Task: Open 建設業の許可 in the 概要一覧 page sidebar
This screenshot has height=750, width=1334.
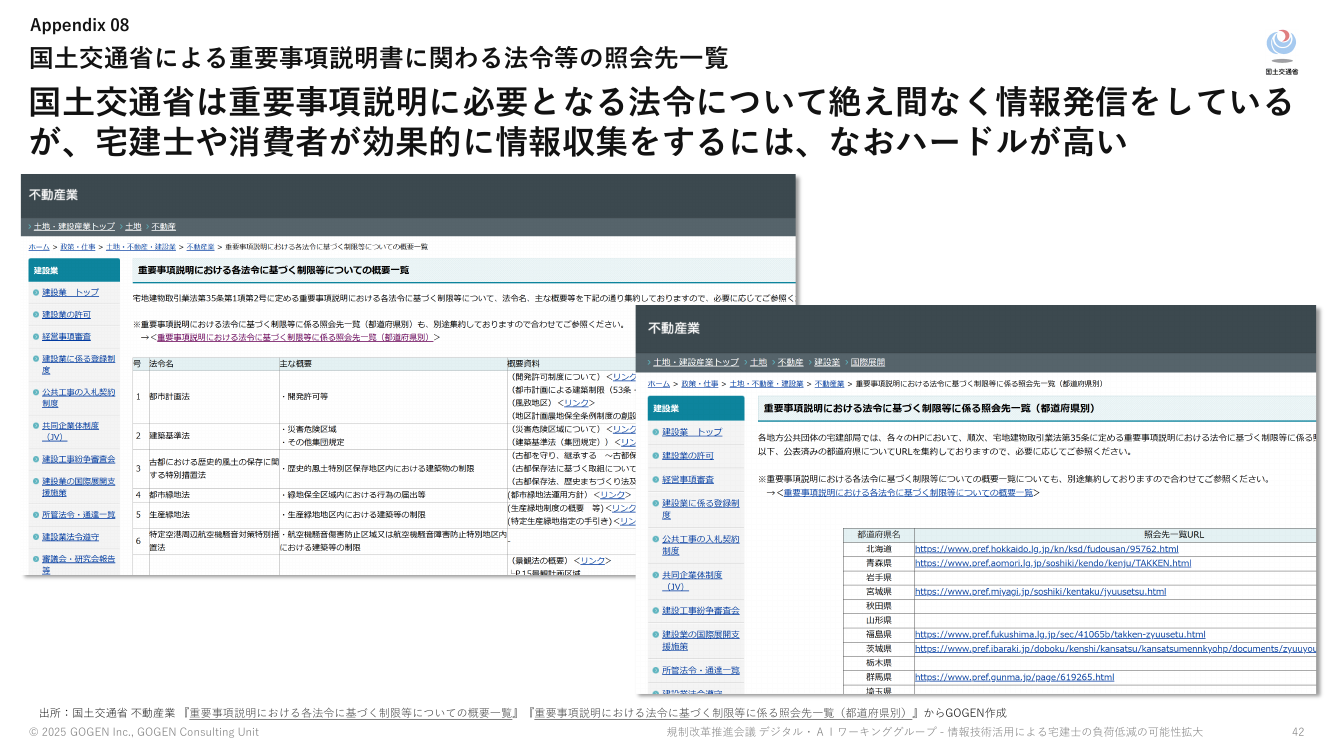Action: 66,315
